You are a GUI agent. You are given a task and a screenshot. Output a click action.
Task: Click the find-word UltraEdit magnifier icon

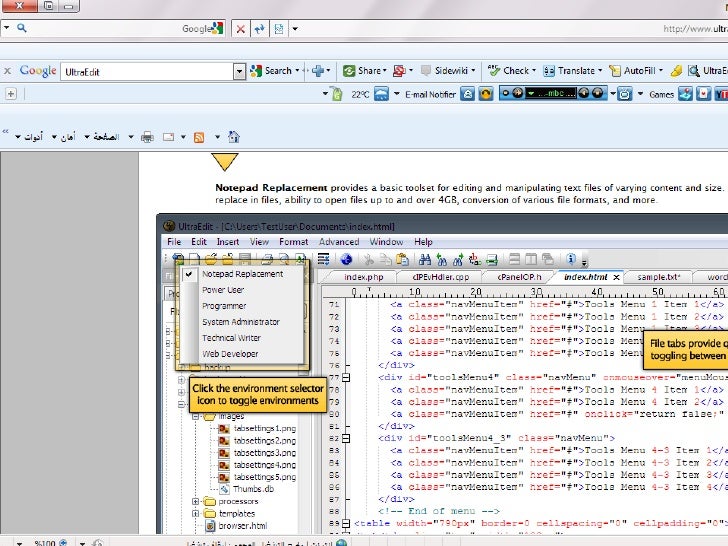point(694,71)
